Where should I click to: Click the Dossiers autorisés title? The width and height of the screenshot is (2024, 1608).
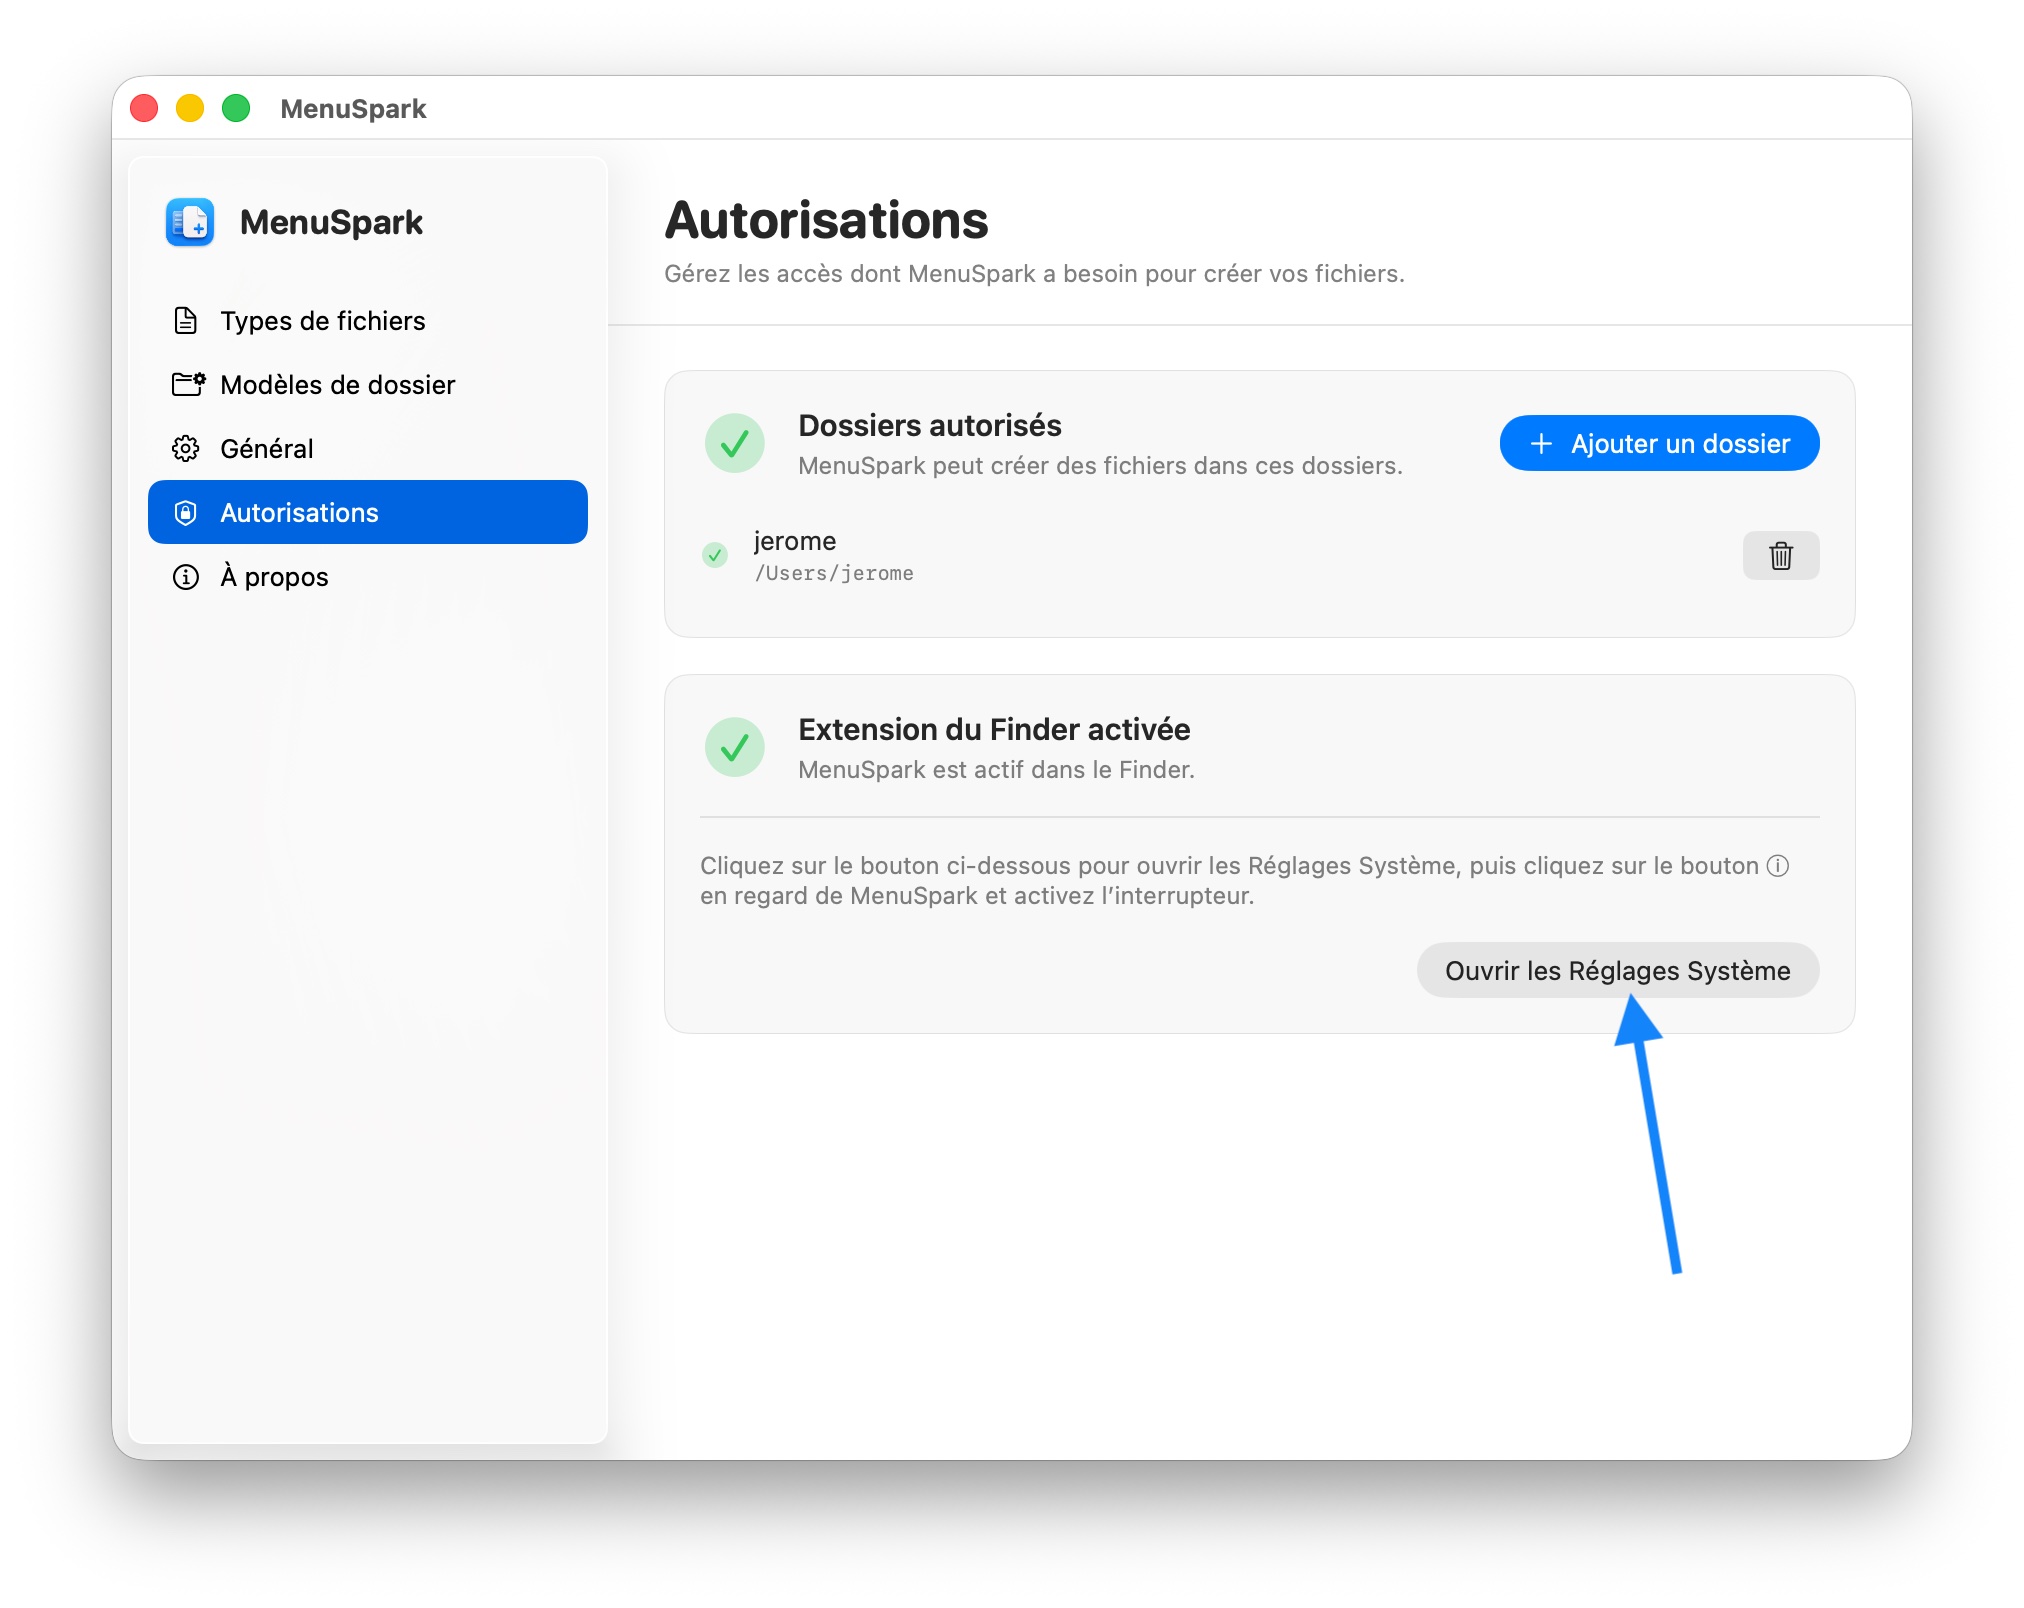pos(930,426)
